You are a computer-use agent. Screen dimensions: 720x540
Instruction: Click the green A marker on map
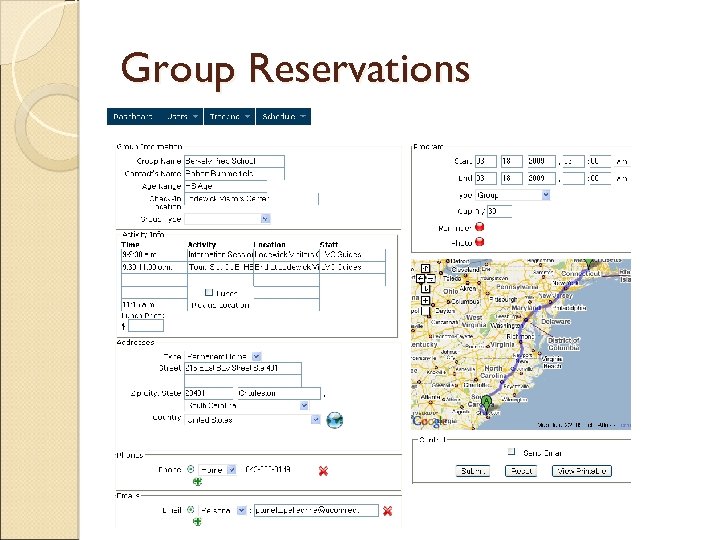tap(486, 404)
